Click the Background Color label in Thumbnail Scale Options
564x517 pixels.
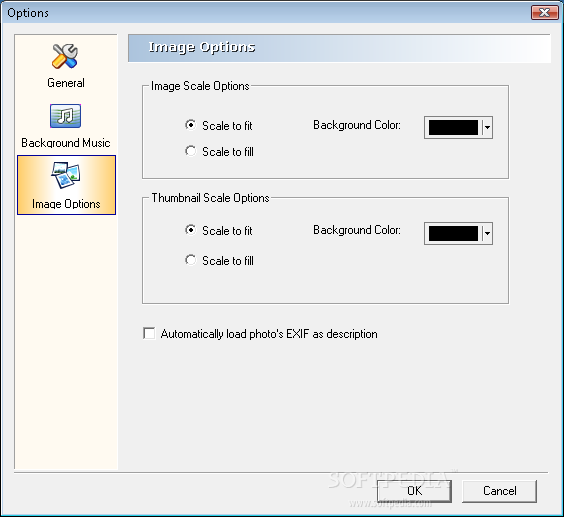tap(357, 230)
